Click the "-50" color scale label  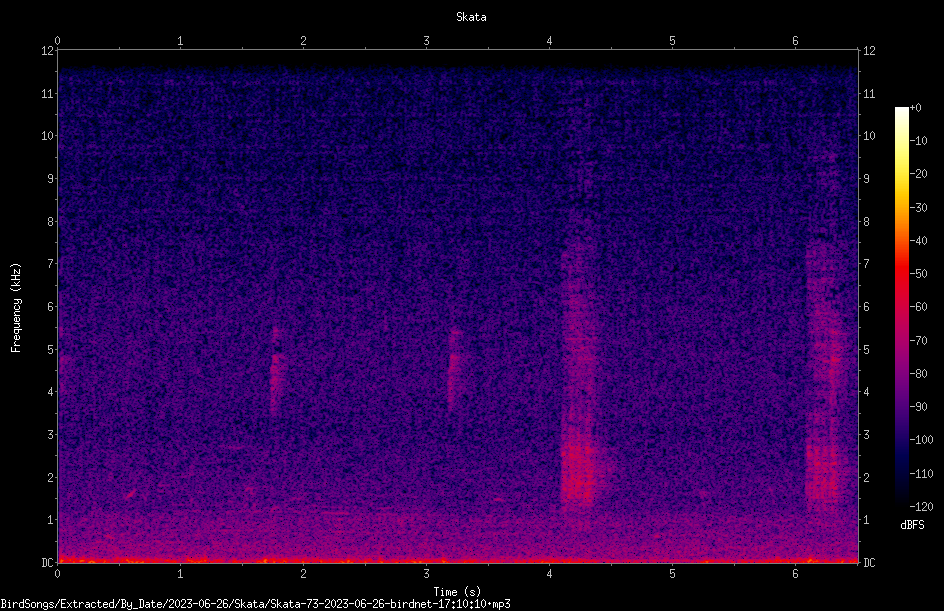click(x=918, y=274)
